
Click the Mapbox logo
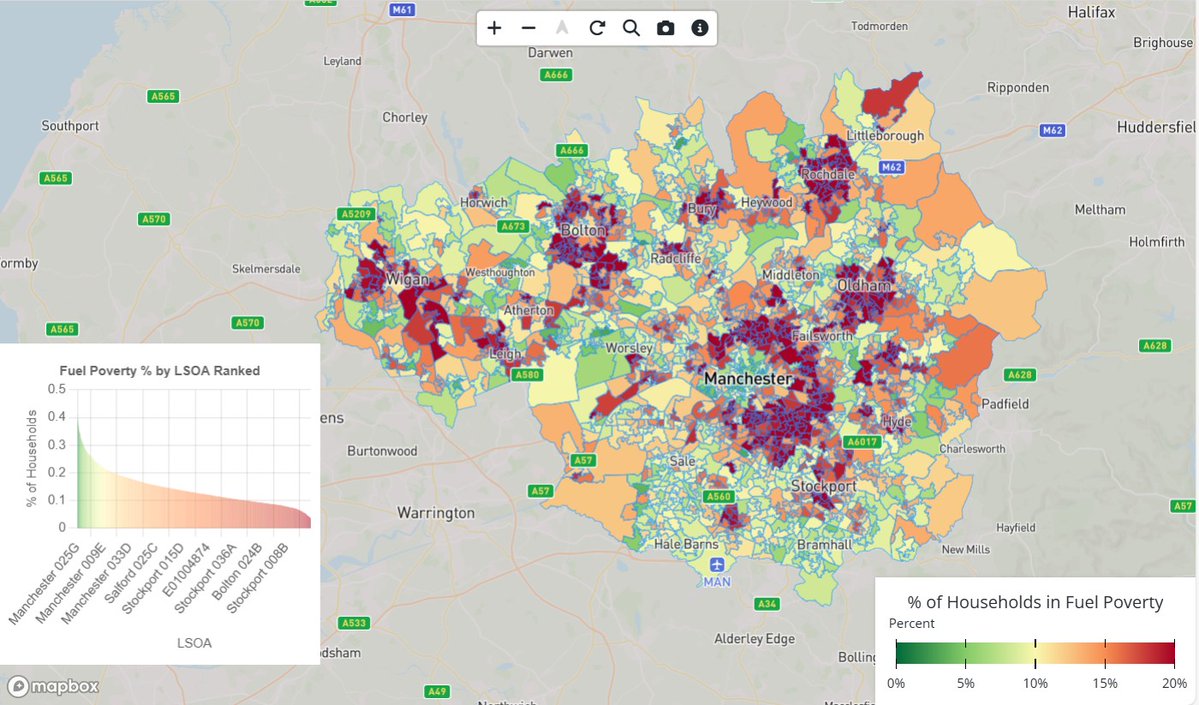53,687
